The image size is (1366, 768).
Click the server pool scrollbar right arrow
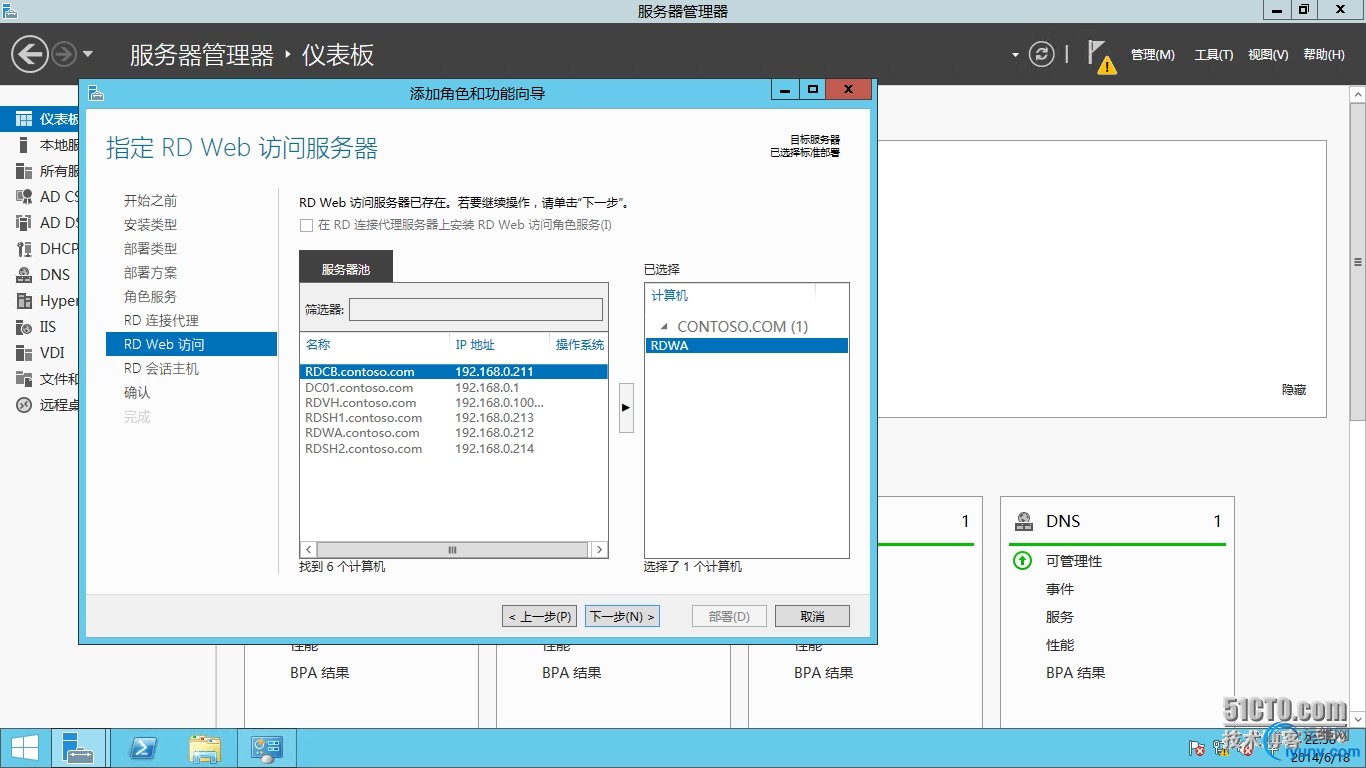[600, 550]
